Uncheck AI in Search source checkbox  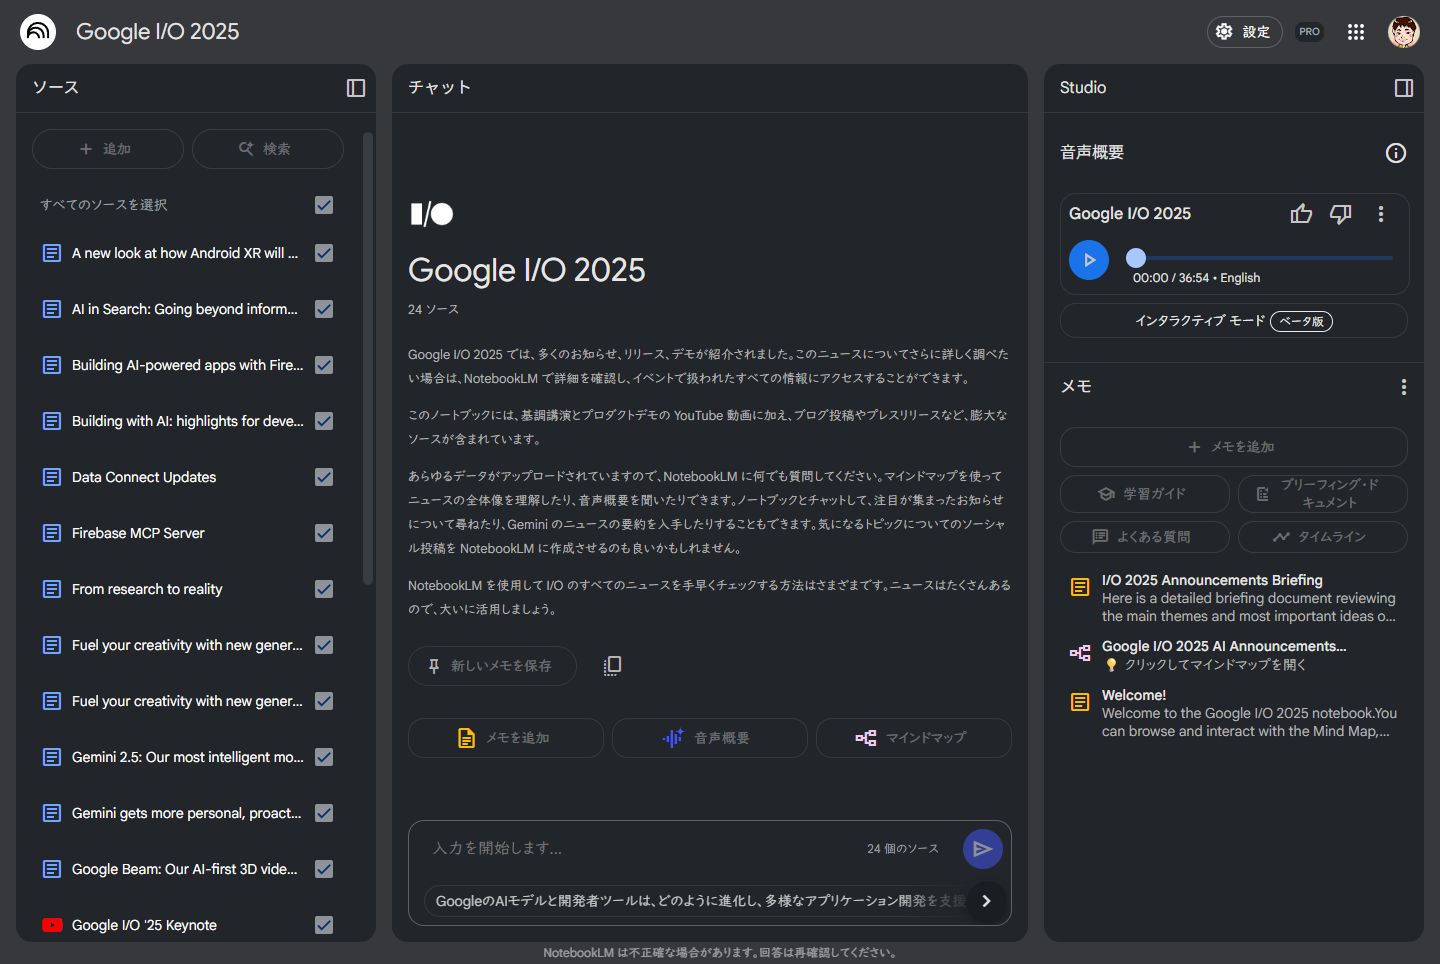tap(324, 309)
